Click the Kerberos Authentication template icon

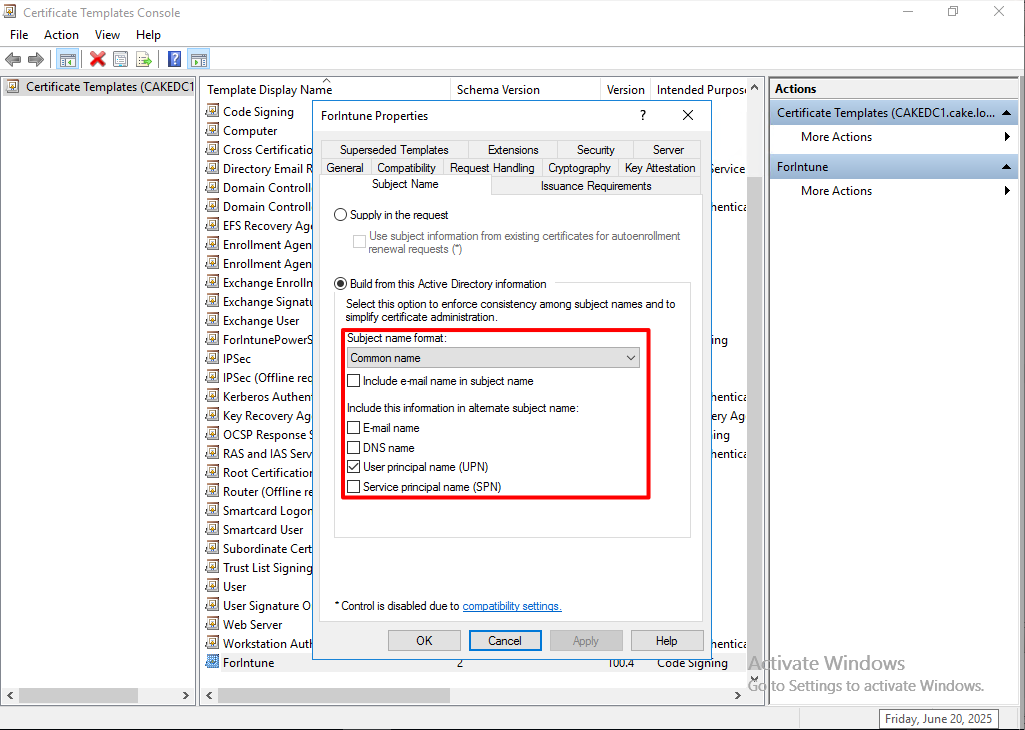click(x=212, y=396)
